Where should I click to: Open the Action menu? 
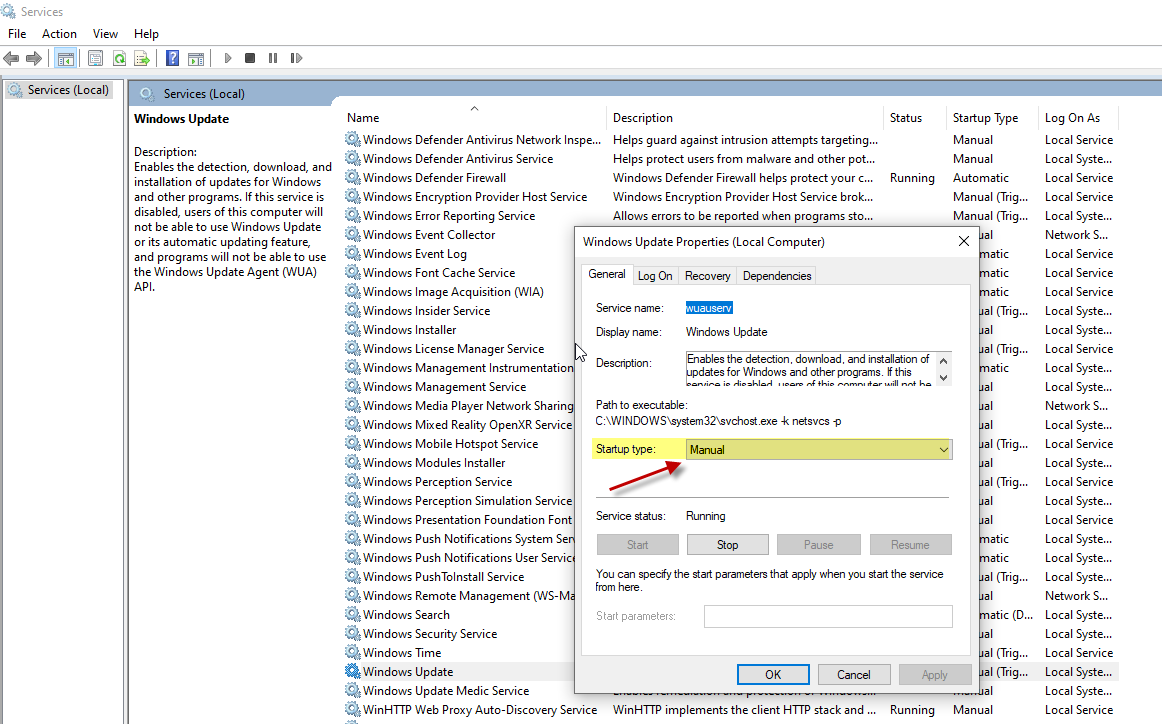[59, 34]
